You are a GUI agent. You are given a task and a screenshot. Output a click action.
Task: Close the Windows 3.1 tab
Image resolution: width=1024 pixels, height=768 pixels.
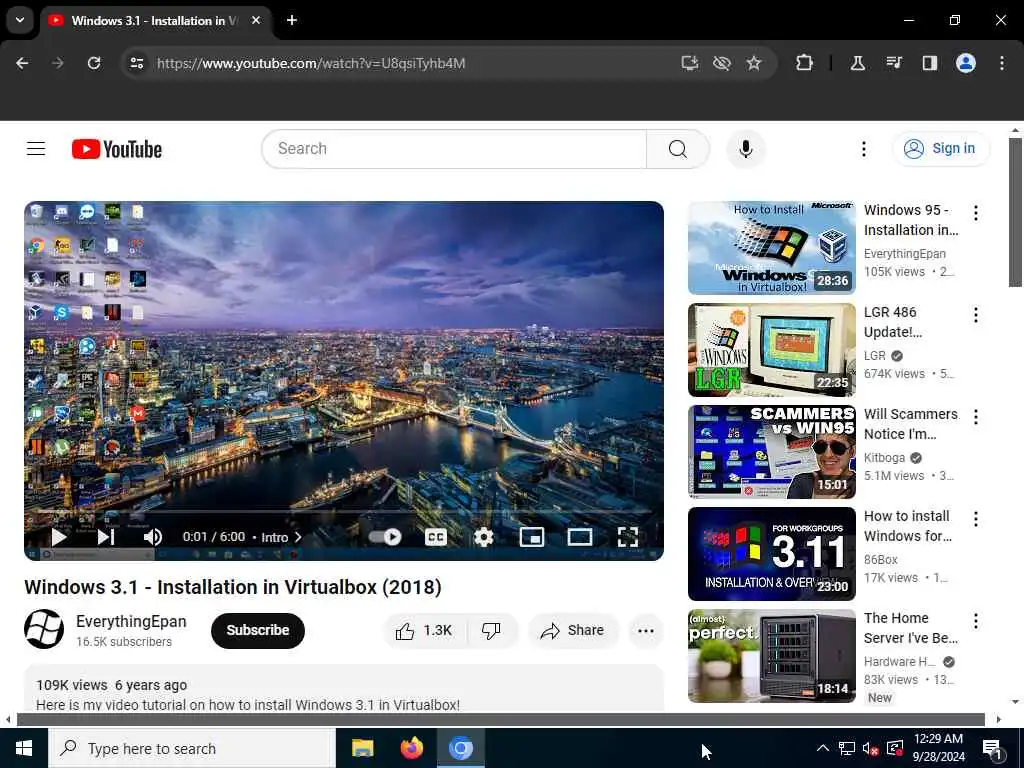tap(256, 20)
